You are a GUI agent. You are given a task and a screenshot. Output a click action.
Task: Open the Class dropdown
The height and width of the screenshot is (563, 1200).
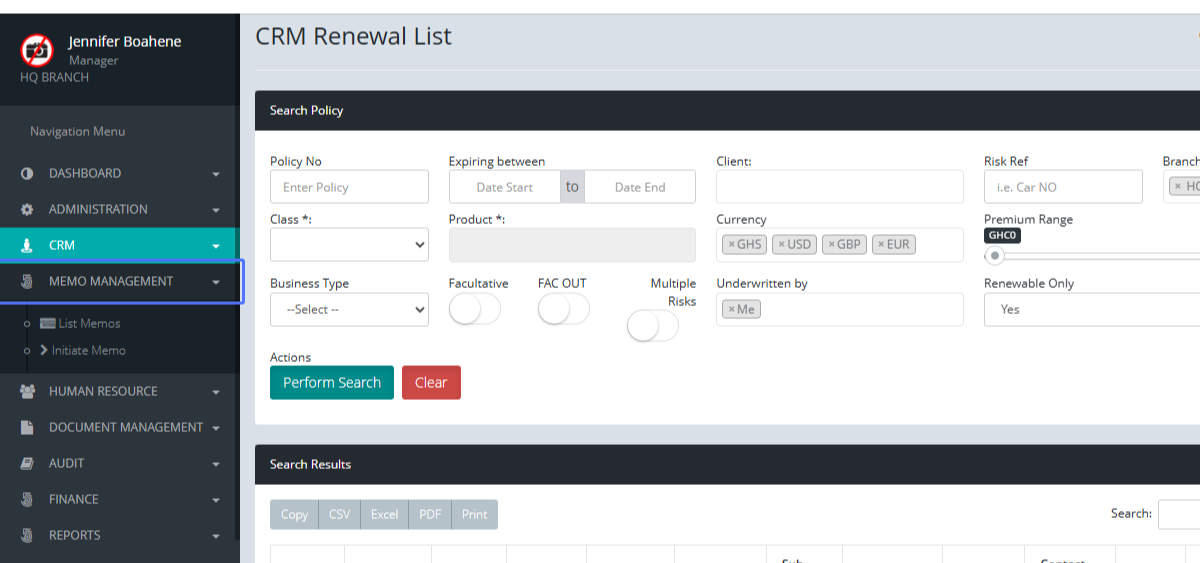(x=349, y=244)
